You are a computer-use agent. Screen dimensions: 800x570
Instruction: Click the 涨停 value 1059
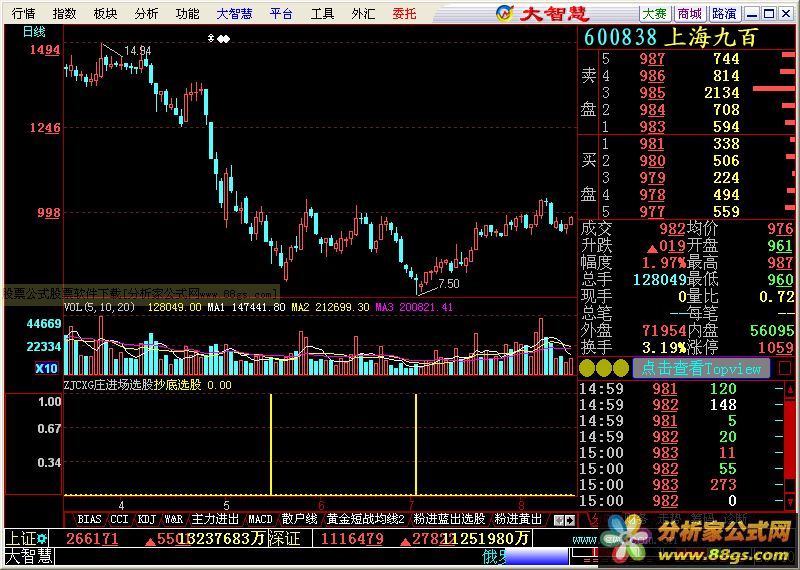click(x=776, y=348)
